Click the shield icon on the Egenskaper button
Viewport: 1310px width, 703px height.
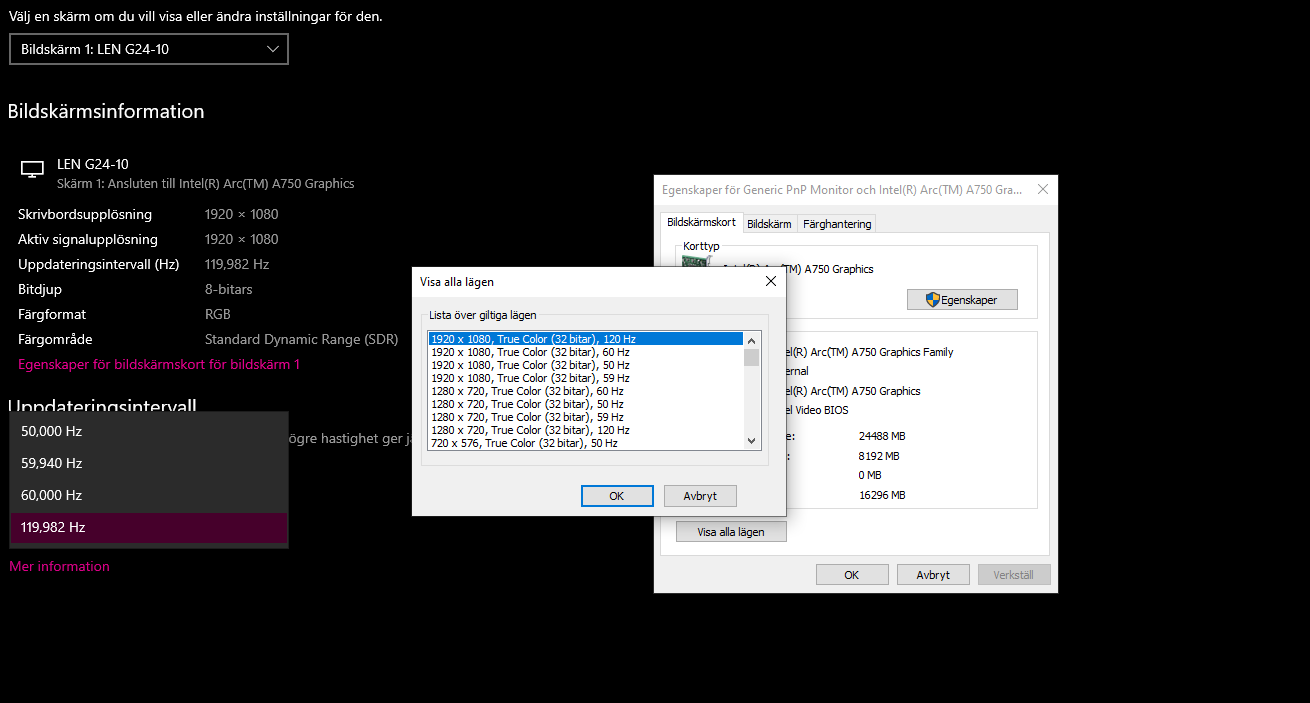pyautogui.click(x=932, y=299)
